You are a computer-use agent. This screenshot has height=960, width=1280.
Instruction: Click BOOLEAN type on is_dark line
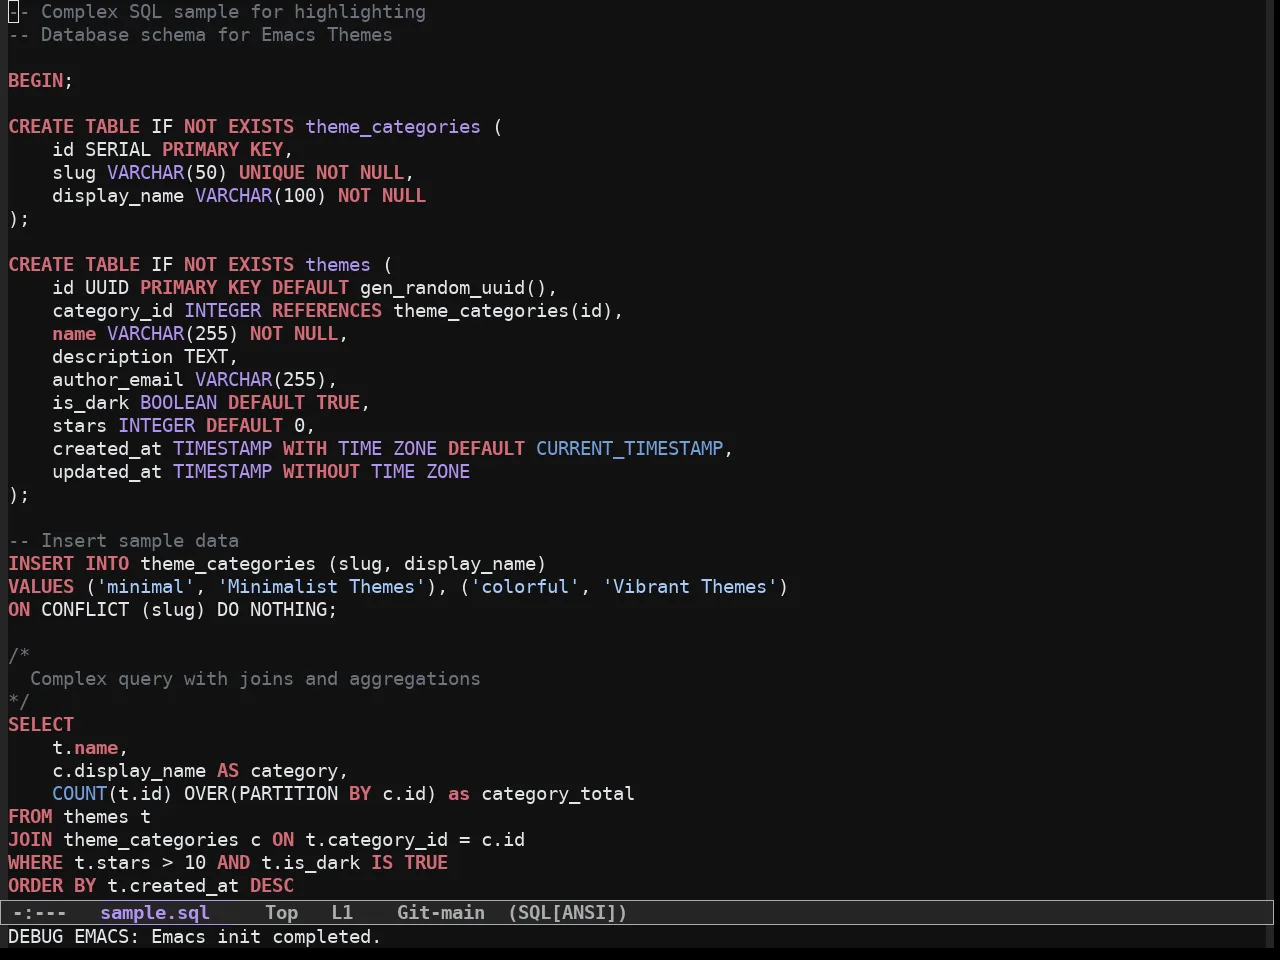point(178,403)
